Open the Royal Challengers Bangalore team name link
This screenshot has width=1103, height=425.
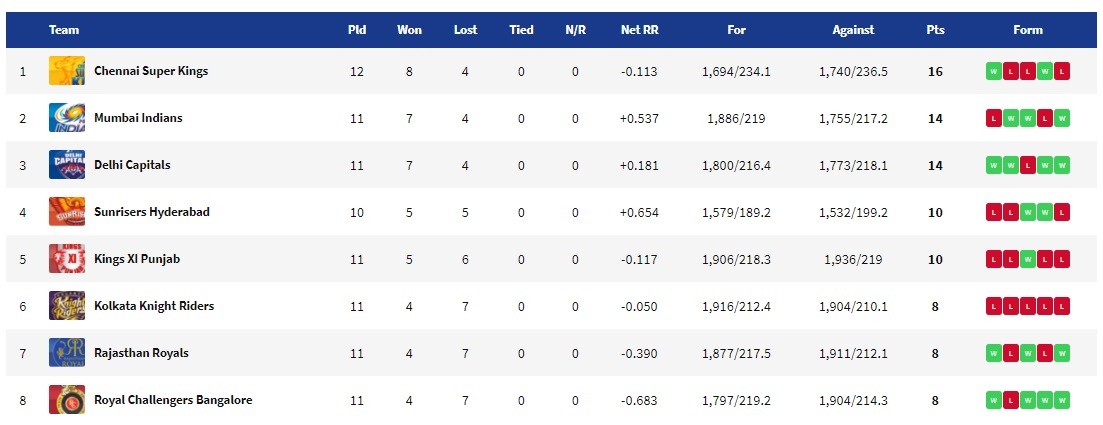(173, 400)
